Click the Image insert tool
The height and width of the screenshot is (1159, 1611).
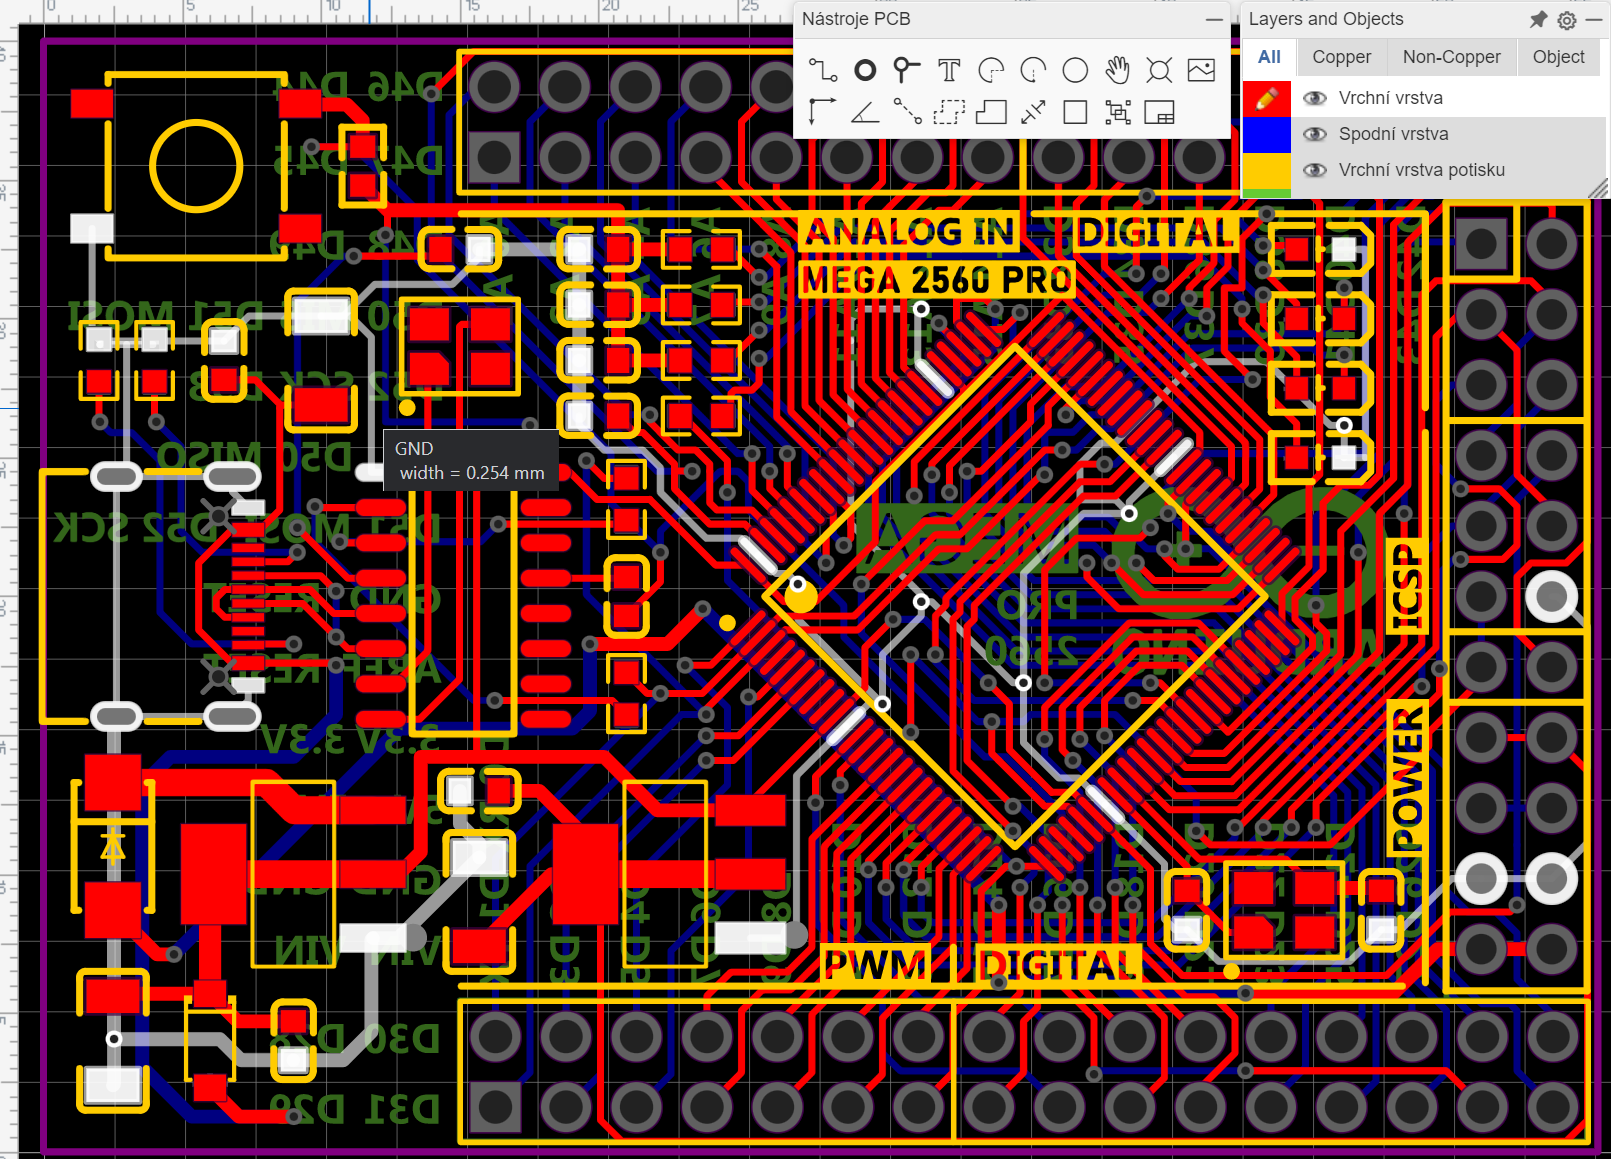(x=1201, y=70)
